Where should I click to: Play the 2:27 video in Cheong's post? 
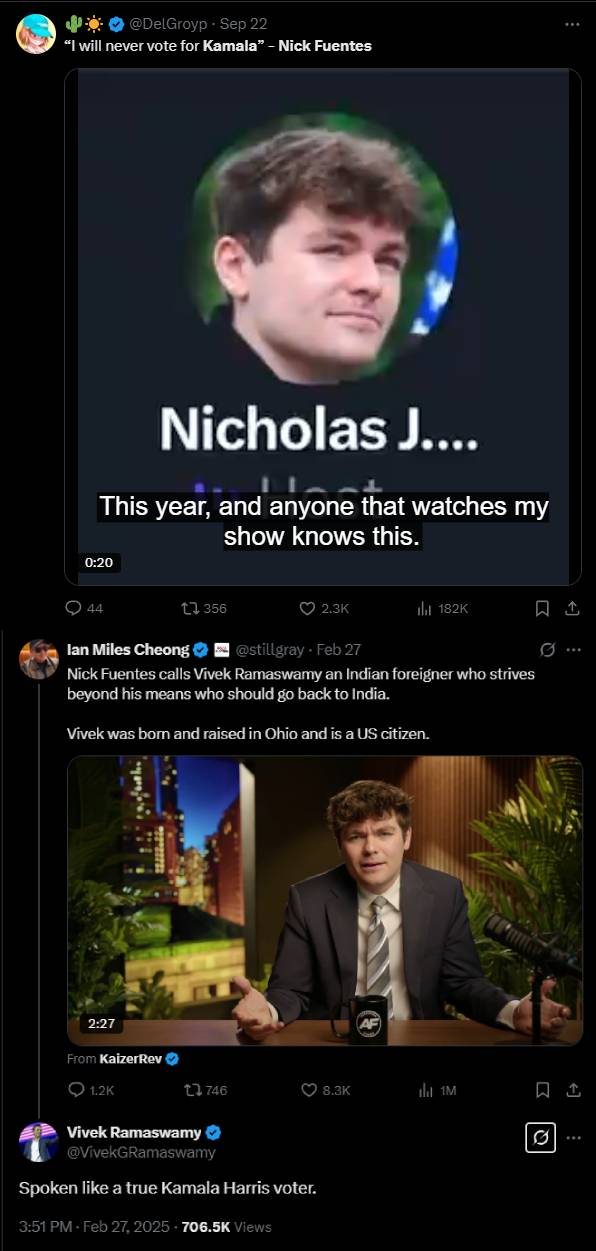click(324, 900)
